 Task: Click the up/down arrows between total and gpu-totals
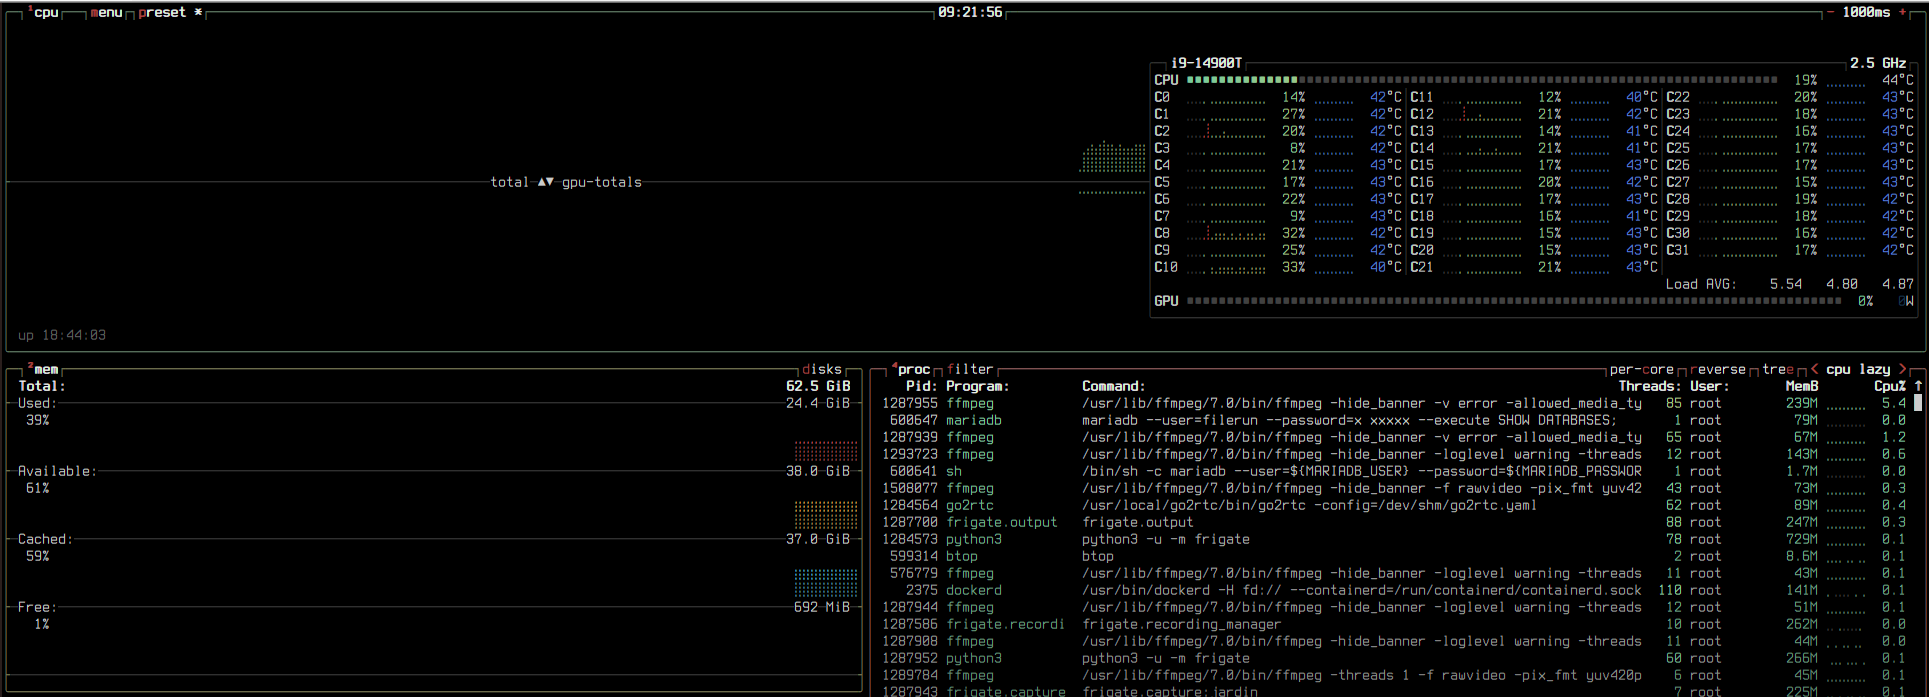[545, 182]
